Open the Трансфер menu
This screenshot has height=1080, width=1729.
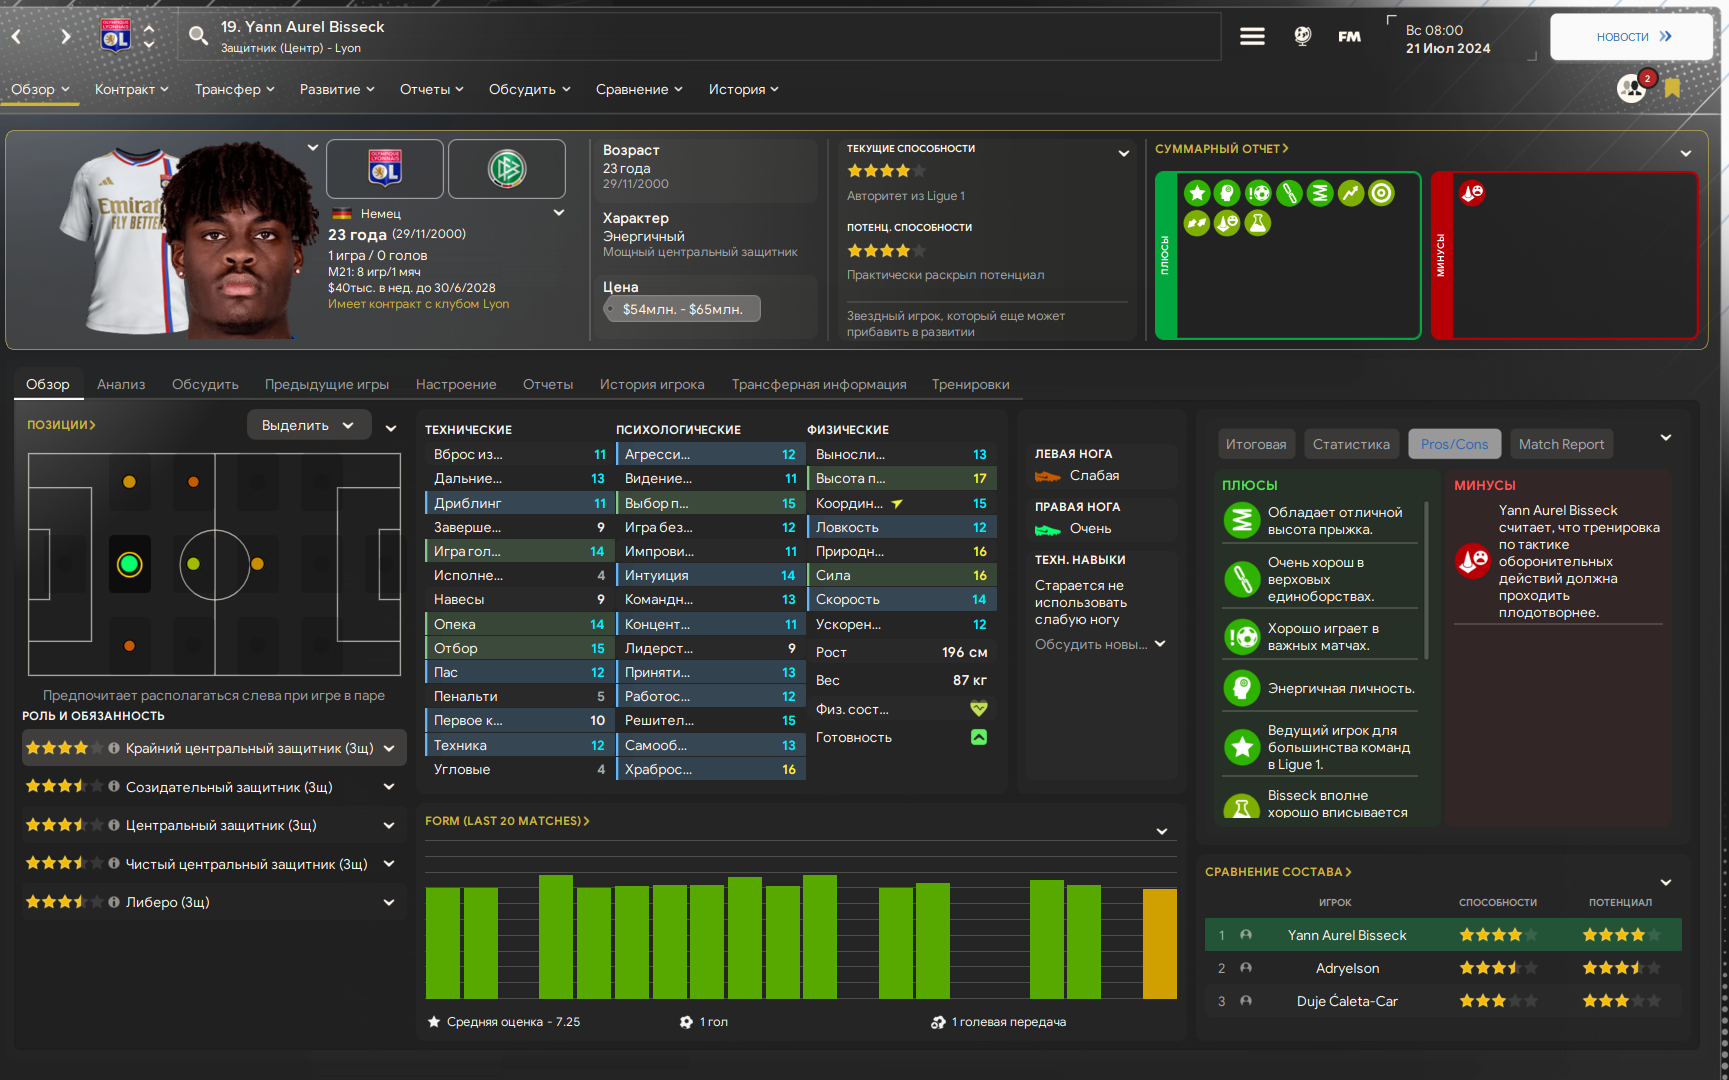234,89
